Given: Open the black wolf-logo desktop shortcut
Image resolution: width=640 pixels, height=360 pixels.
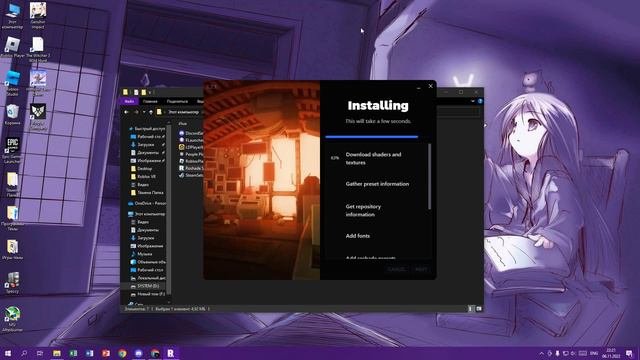Looking at the screenshot, I should tap(38, 117).
